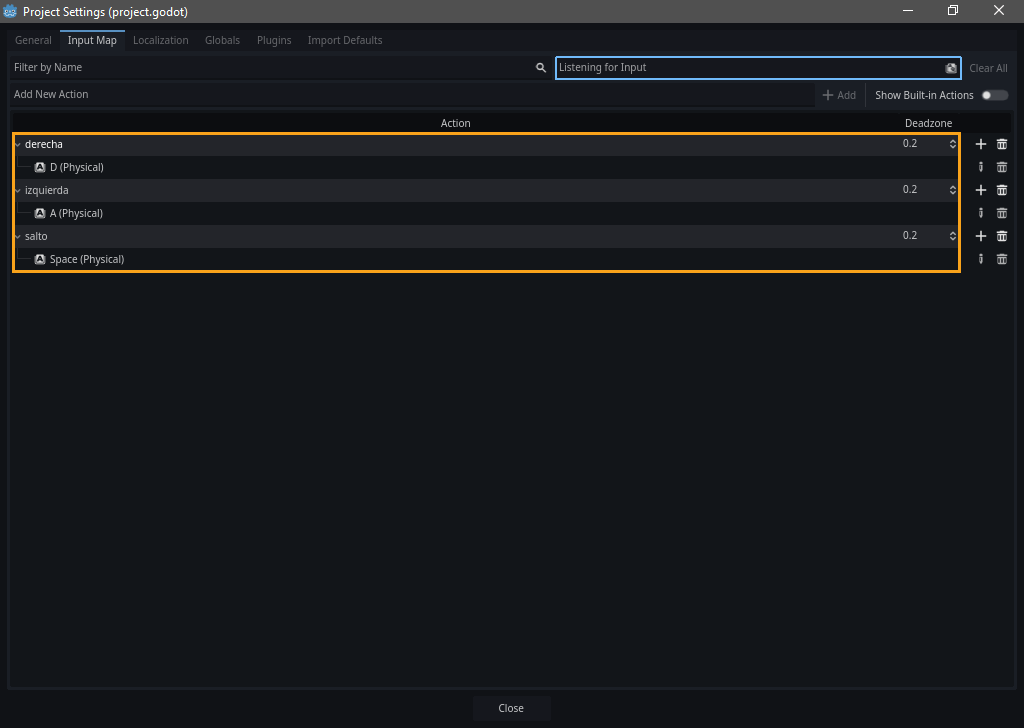Add an event to the salto action
This screenshot has width=1024, height=728.
pos(980,236)
